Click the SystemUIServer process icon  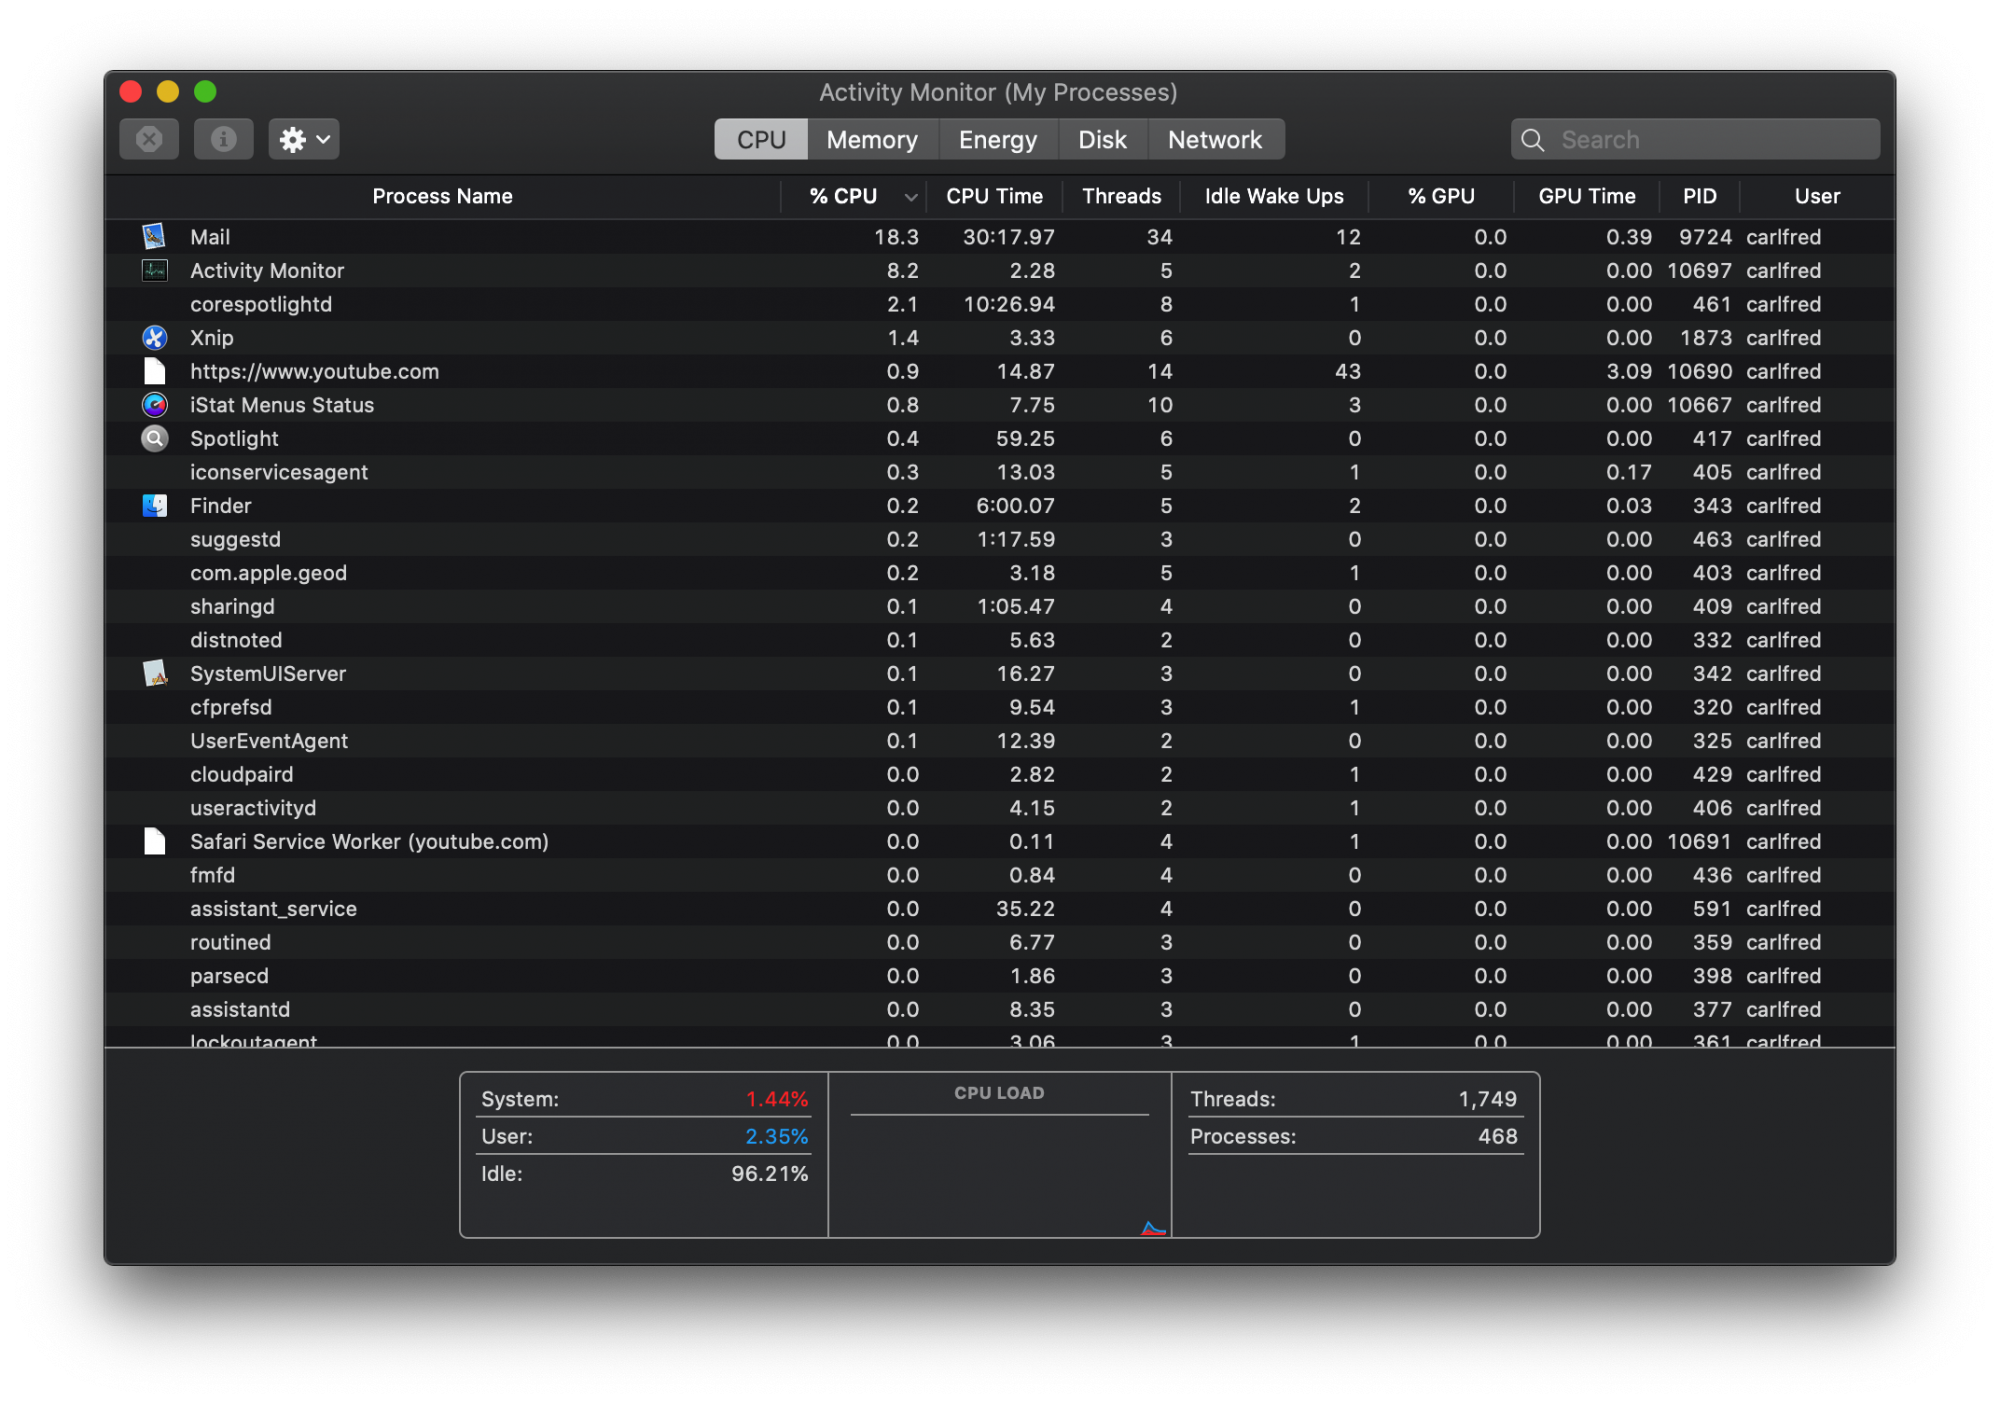point(154,674)
